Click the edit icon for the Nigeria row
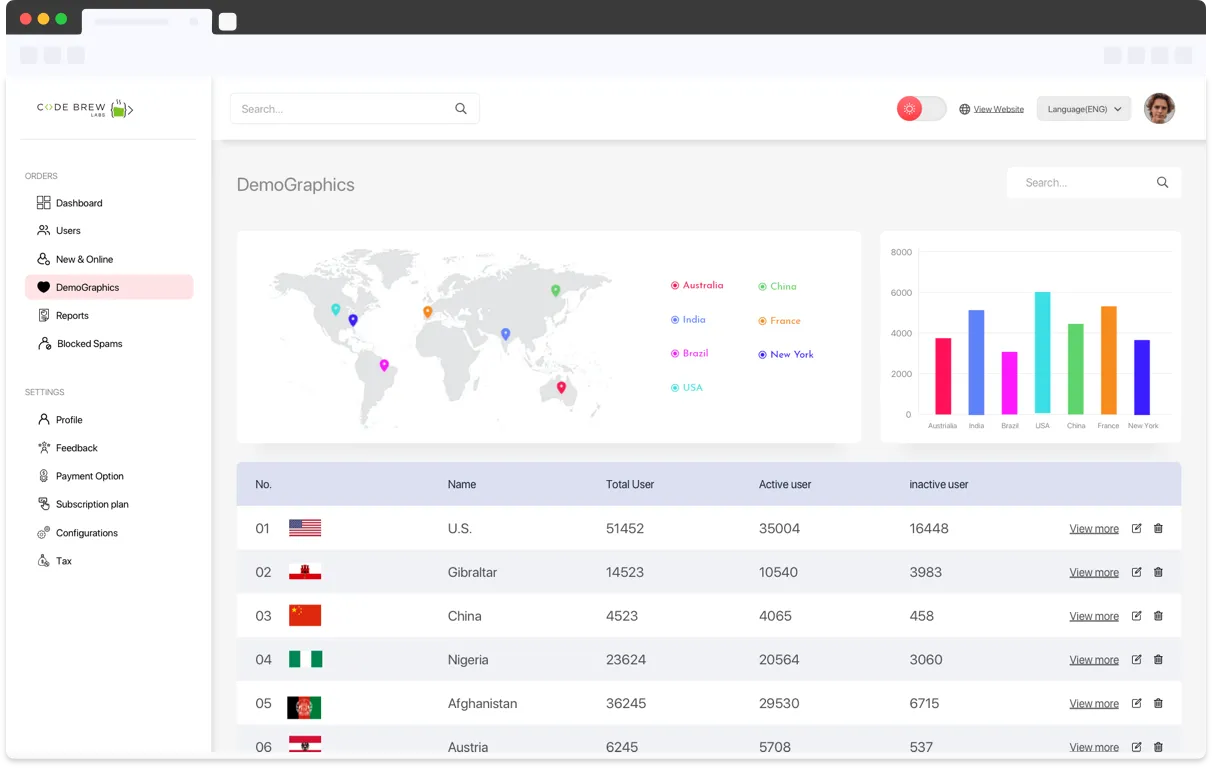Screen dimensions: 1212x768 pos(1136,660)
